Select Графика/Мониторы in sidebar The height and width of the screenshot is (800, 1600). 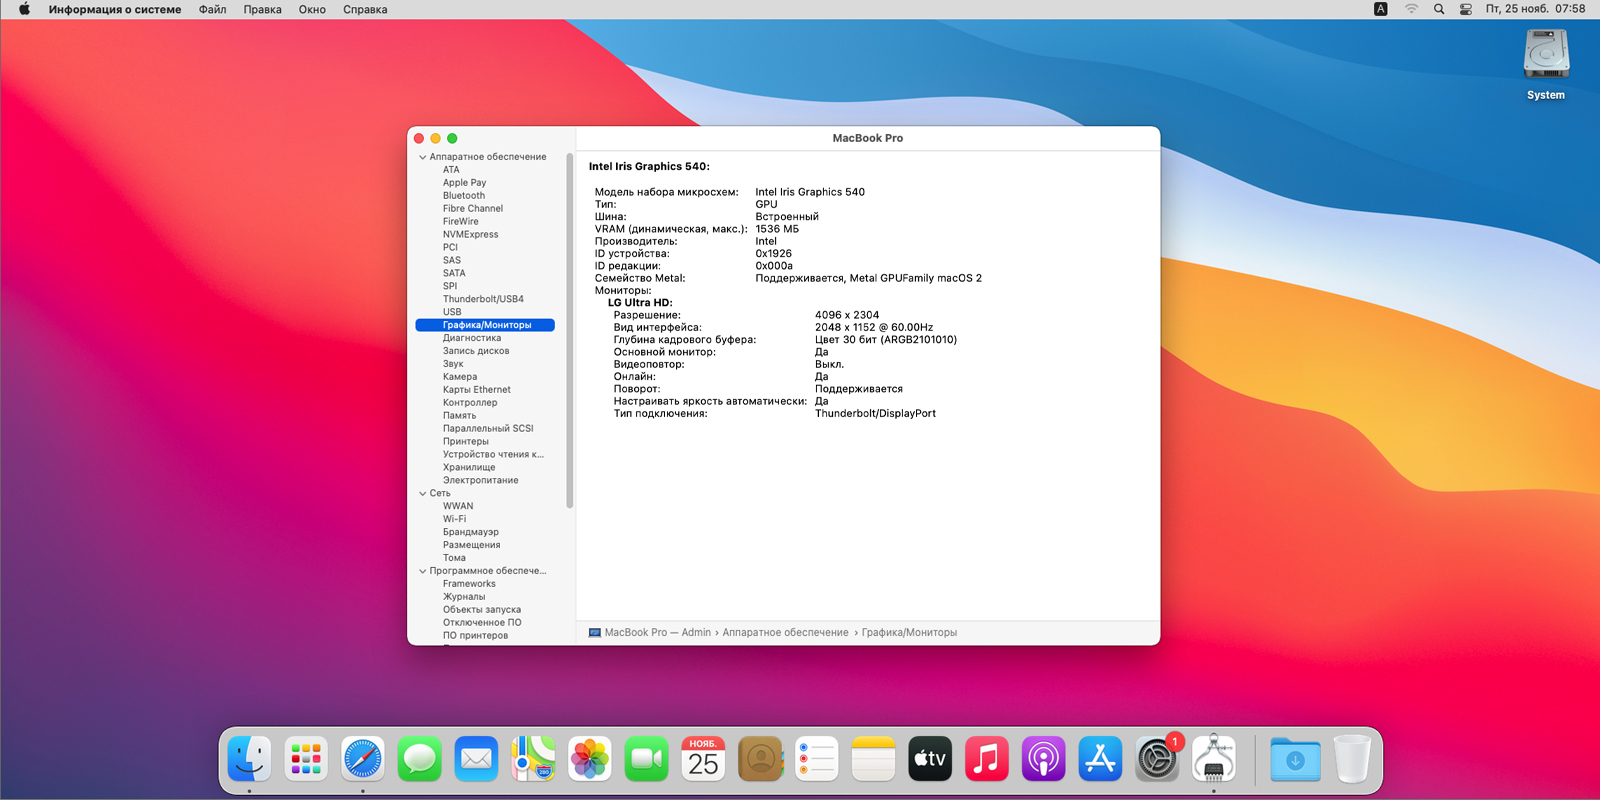point(485,325)
